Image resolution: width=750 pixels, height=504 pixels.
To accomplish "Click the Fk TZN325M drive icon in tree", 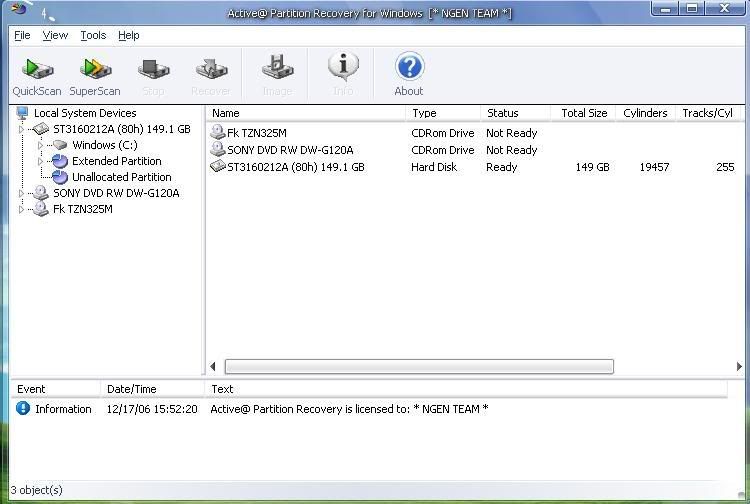I will [x=41, y=209].
